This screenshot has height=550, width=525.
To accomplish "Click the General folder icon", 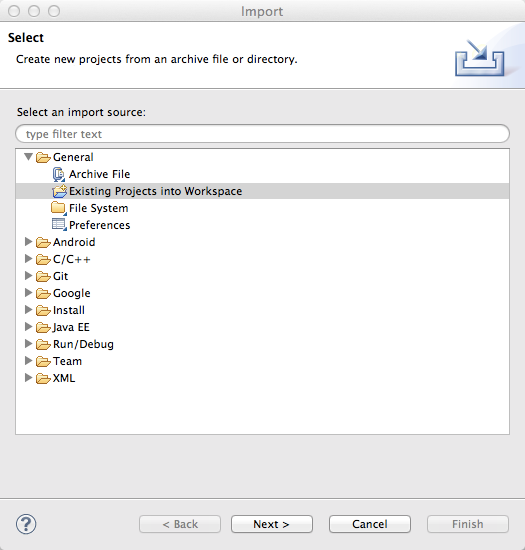I will click(43, 157).
